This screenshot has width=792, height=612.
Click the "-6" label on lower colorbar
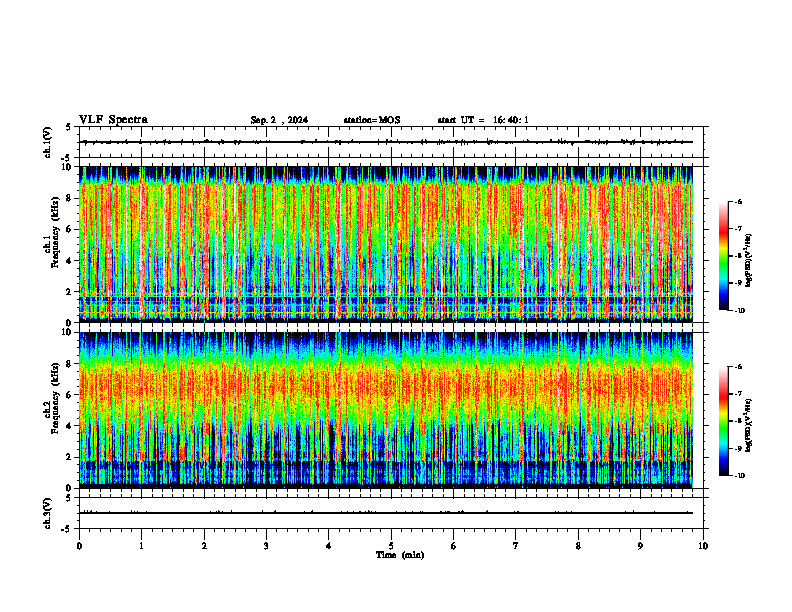pos(738,367)
